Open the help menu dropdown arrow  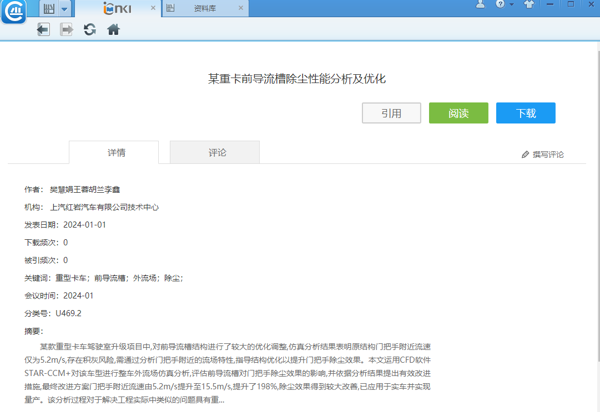[x=512, y=5]
